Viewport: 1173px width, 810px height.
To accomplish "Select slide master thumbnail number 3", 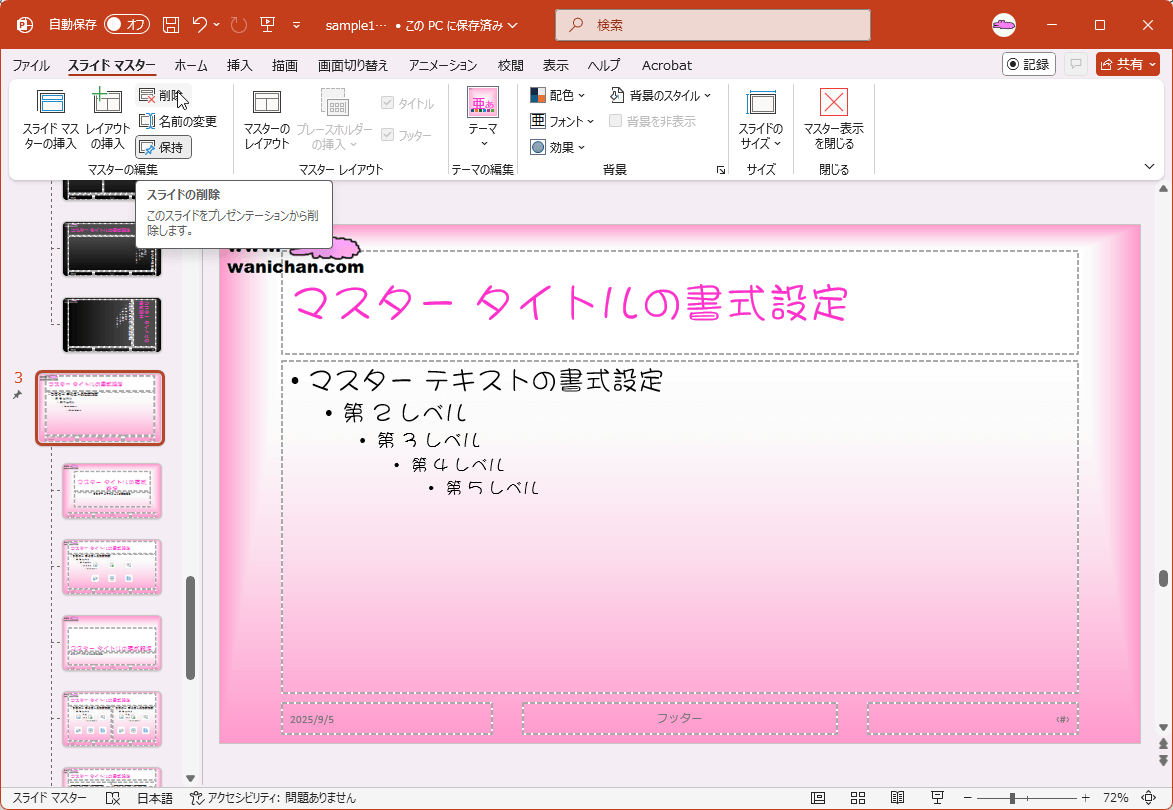I will click(x=100, y=408).
